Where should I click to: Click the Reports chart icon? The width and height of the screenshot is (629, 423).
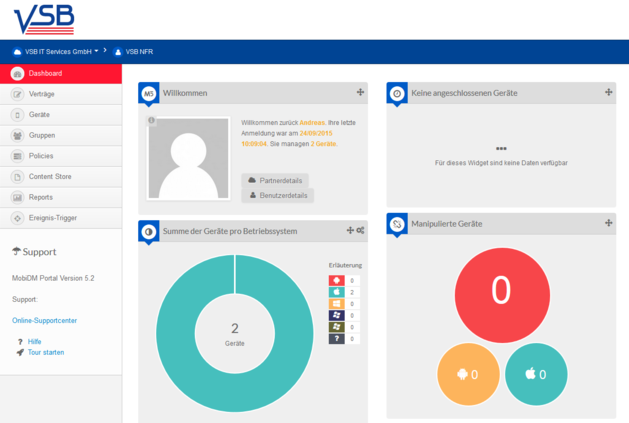click(17, 197)
